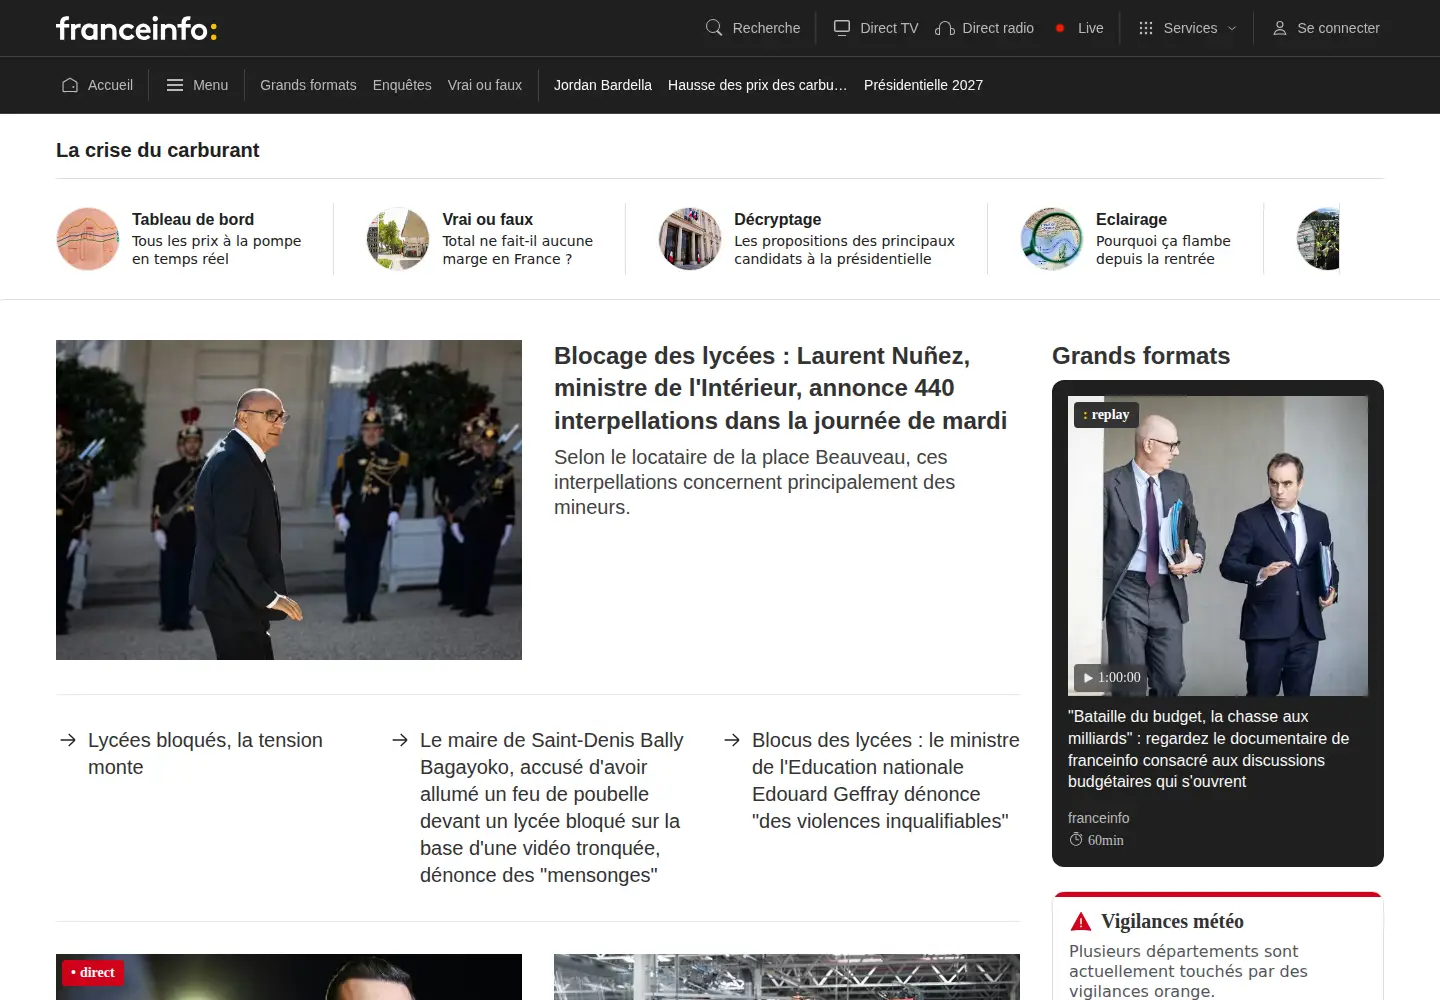Open Tous les prix à la pompe
Image resolution: width=1440 pixels, height=1000 pixels.
[216, 250]
